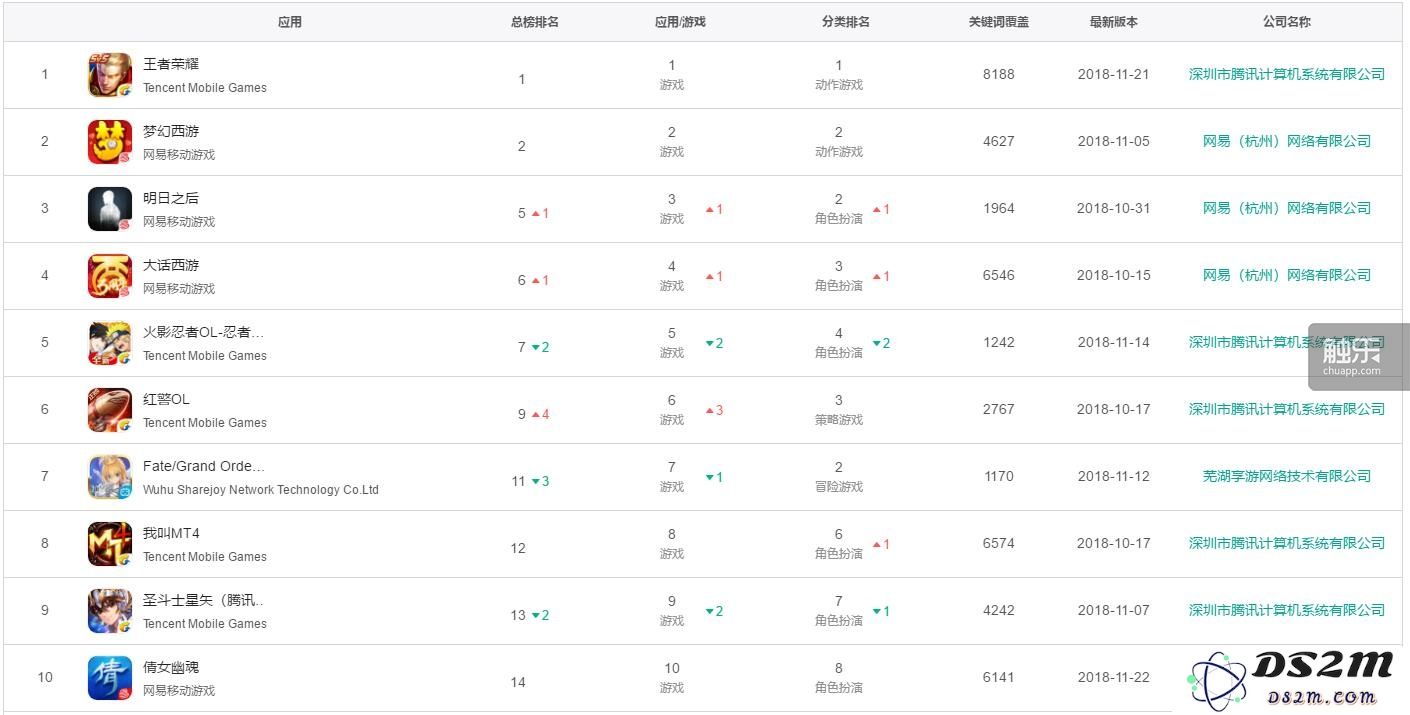Viewport: 1410px width, 715px height.
Task: Click version date 2018-11-05
Action: point(1114,141)
